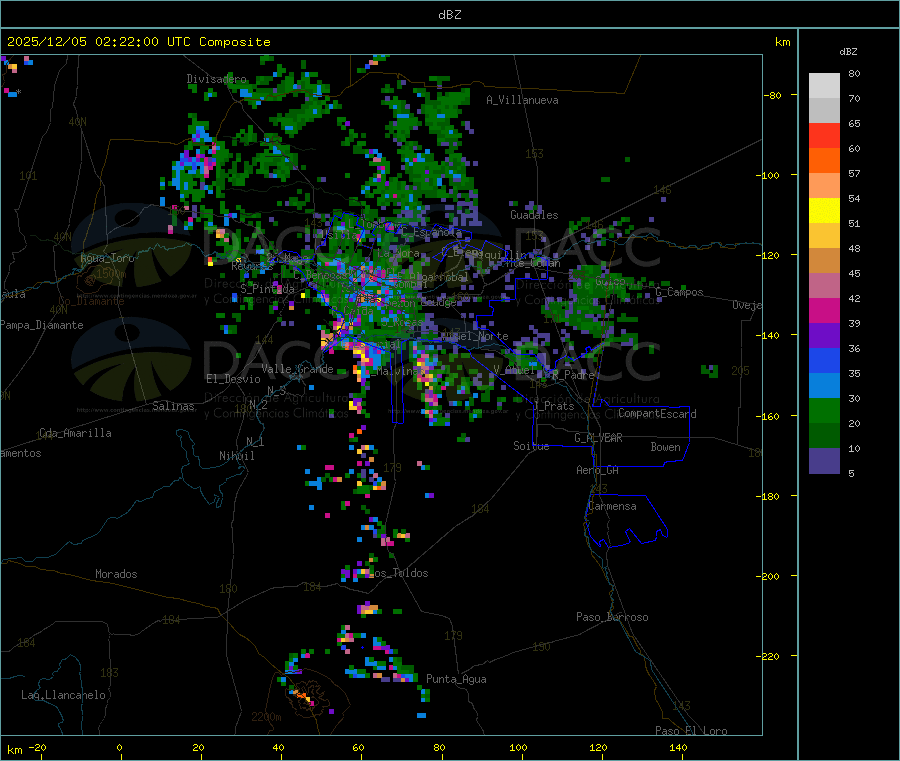Select the 'El_Desvio' label
Viewport: 900px width, 761px height.
pyautogui.click(x=233, y=379)
